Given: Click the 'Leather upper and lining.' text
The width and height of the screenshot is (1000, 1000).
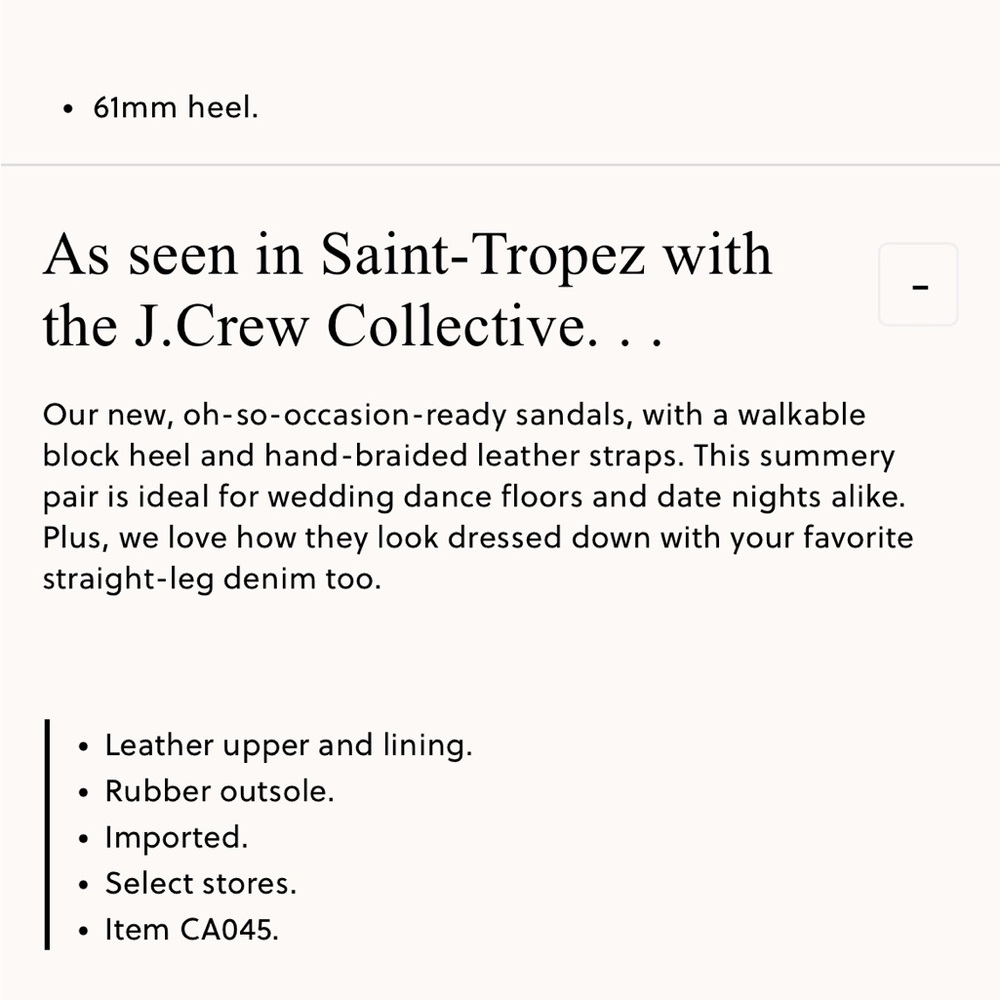Looking at the screenshot, I should click(x=289, y=746).
